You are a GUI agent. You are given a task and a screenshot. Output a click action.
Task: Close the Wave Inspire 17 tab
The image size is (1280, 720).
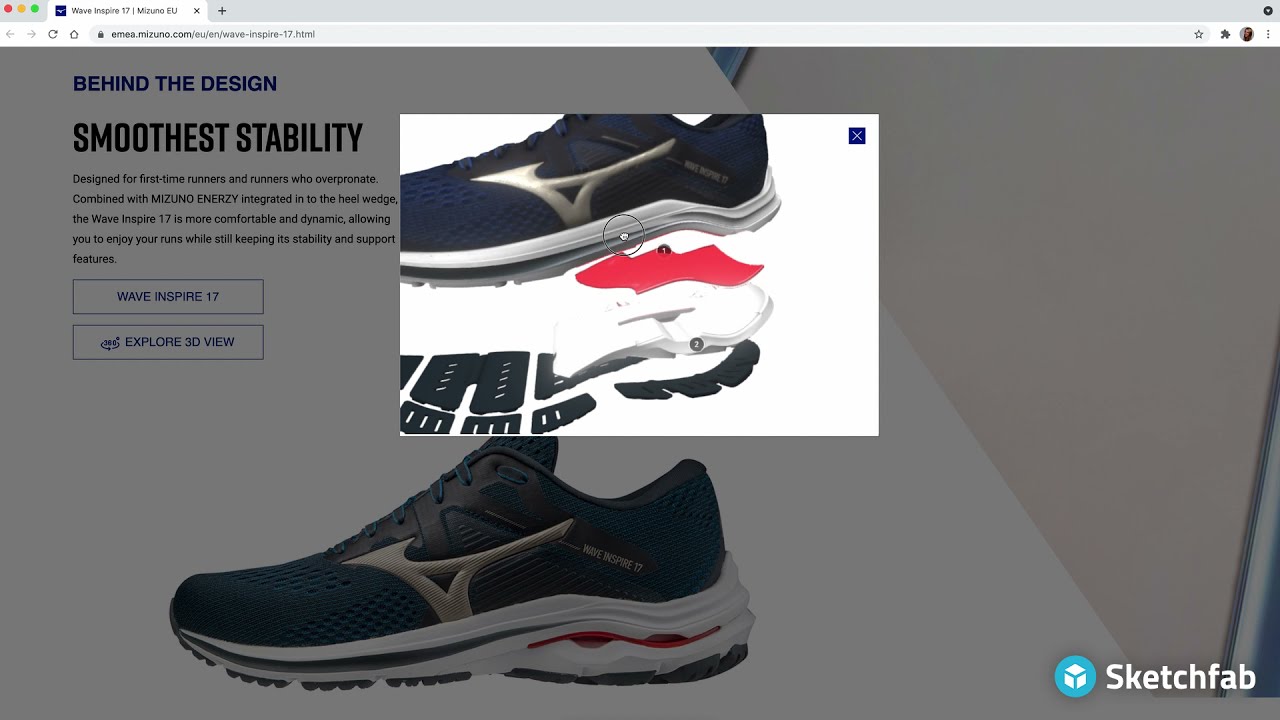[197, 11]
